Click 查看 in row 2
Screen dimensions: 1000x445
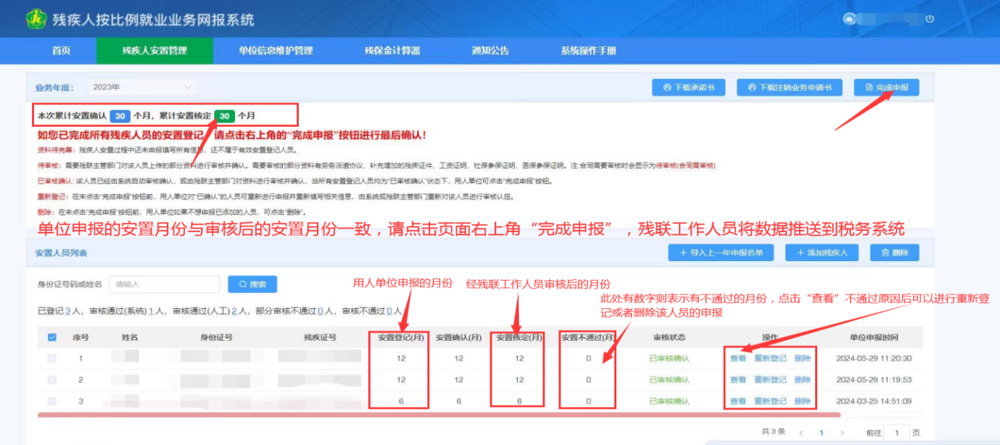click(x=738, y=379)
